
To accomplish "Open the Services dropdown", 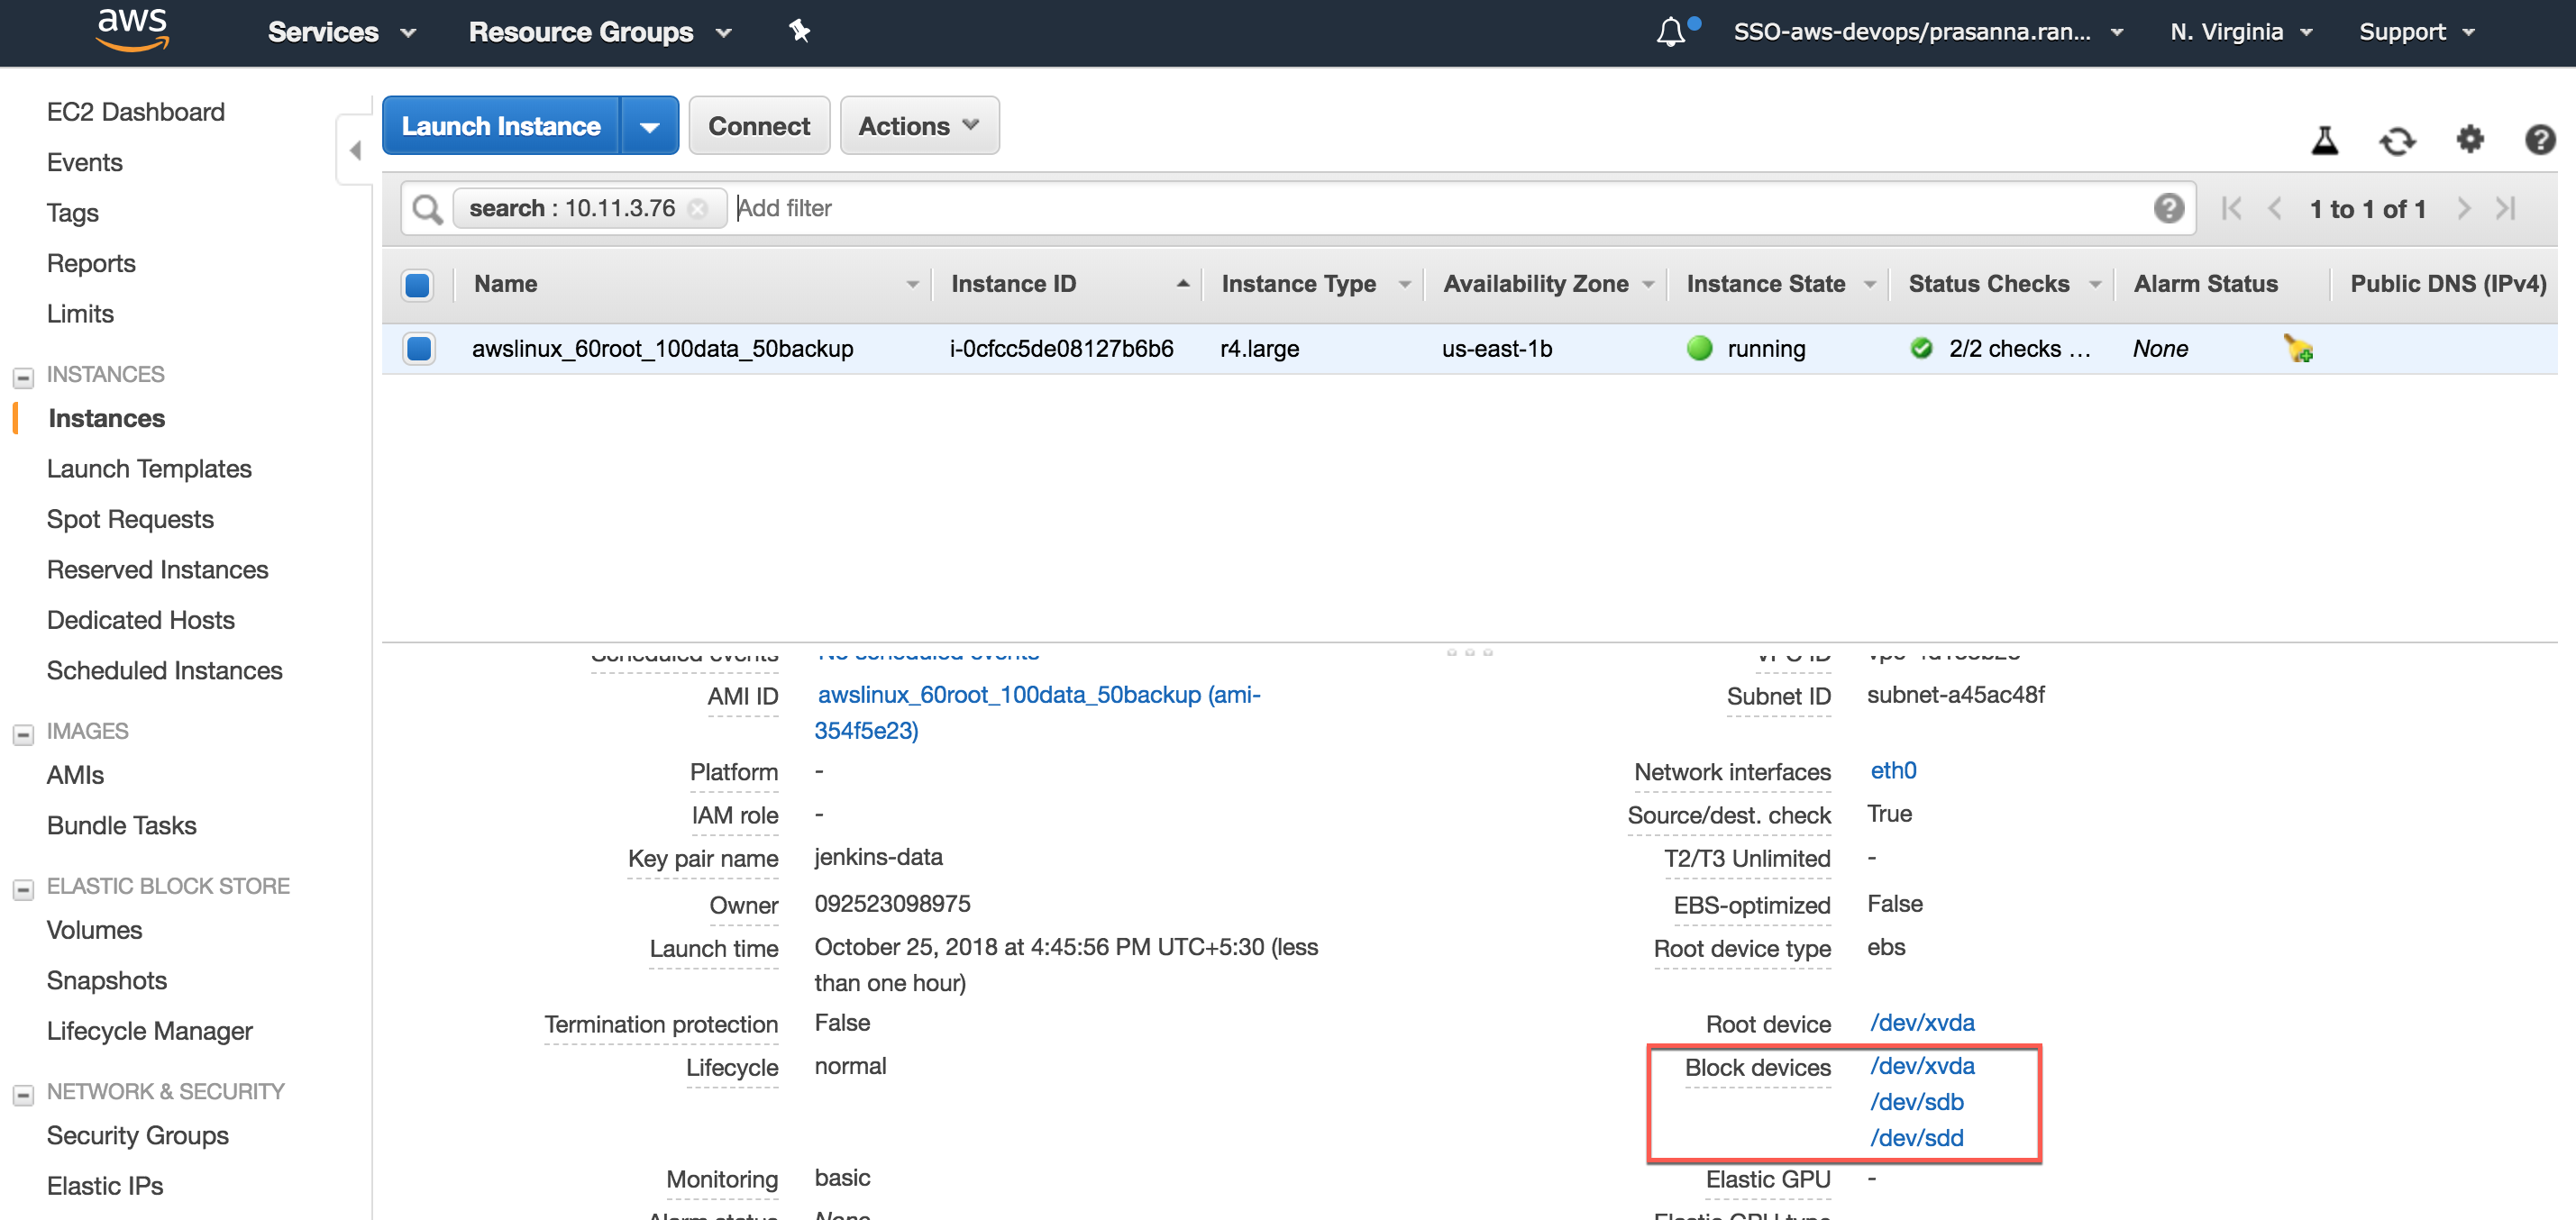I will 341,32.
